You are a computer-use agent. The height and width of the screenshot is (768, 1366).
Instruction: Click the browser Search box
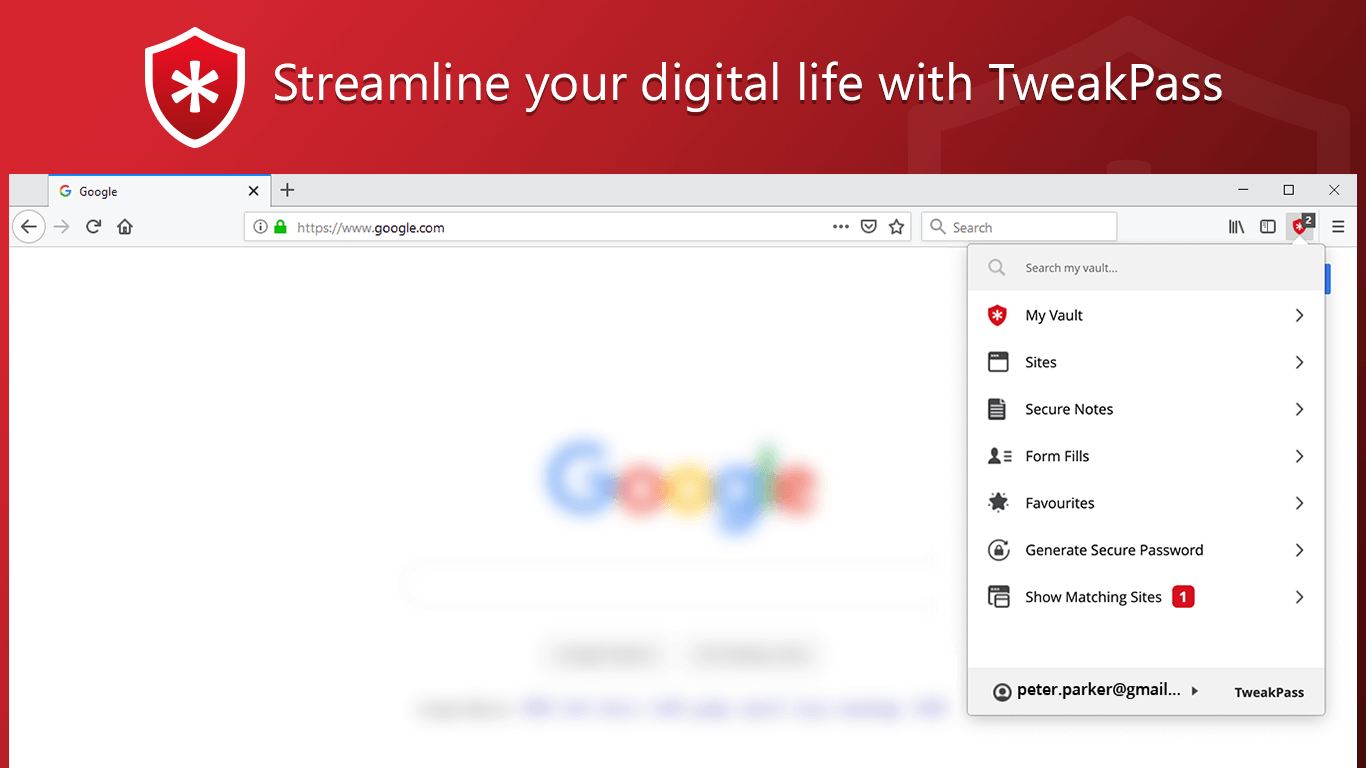(1019, 227)
